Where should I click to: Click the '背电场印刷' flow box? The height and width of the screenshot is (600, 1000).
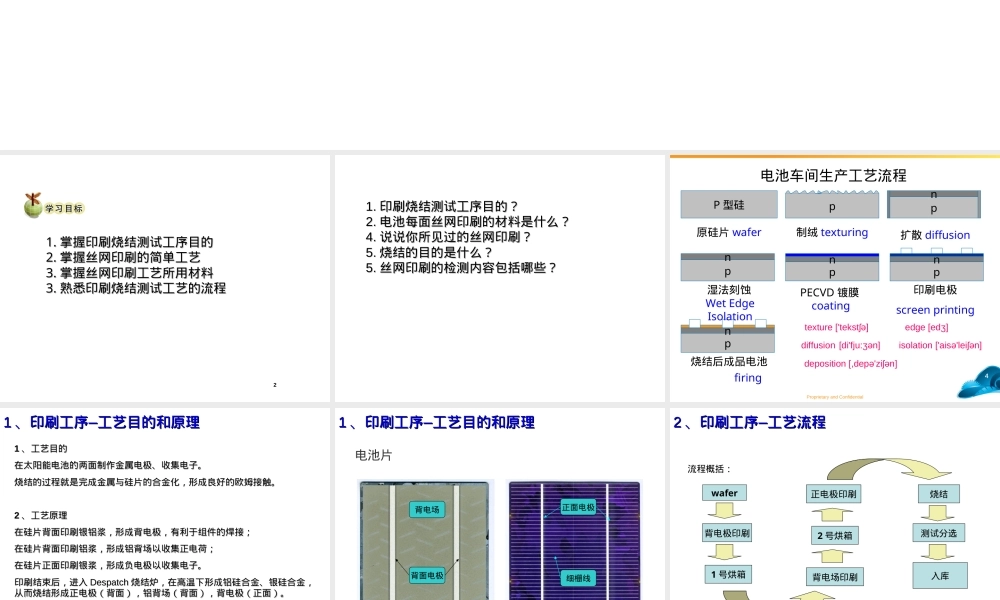pyautogui.click(x=835, y=578)
